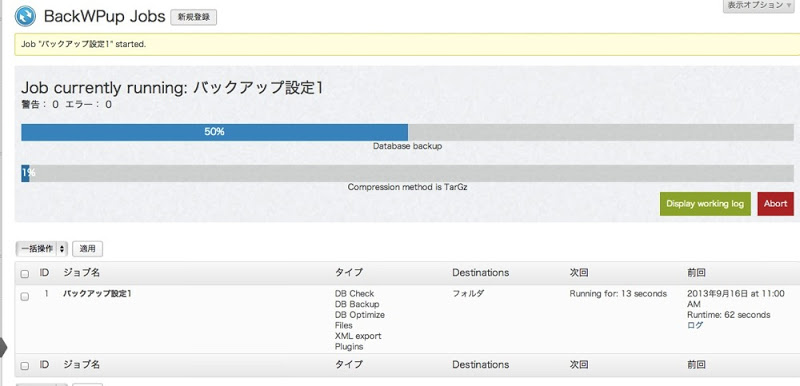Click the 'Files' type entry
Viewport: 800px width, 386px height.
pos(343,325)
